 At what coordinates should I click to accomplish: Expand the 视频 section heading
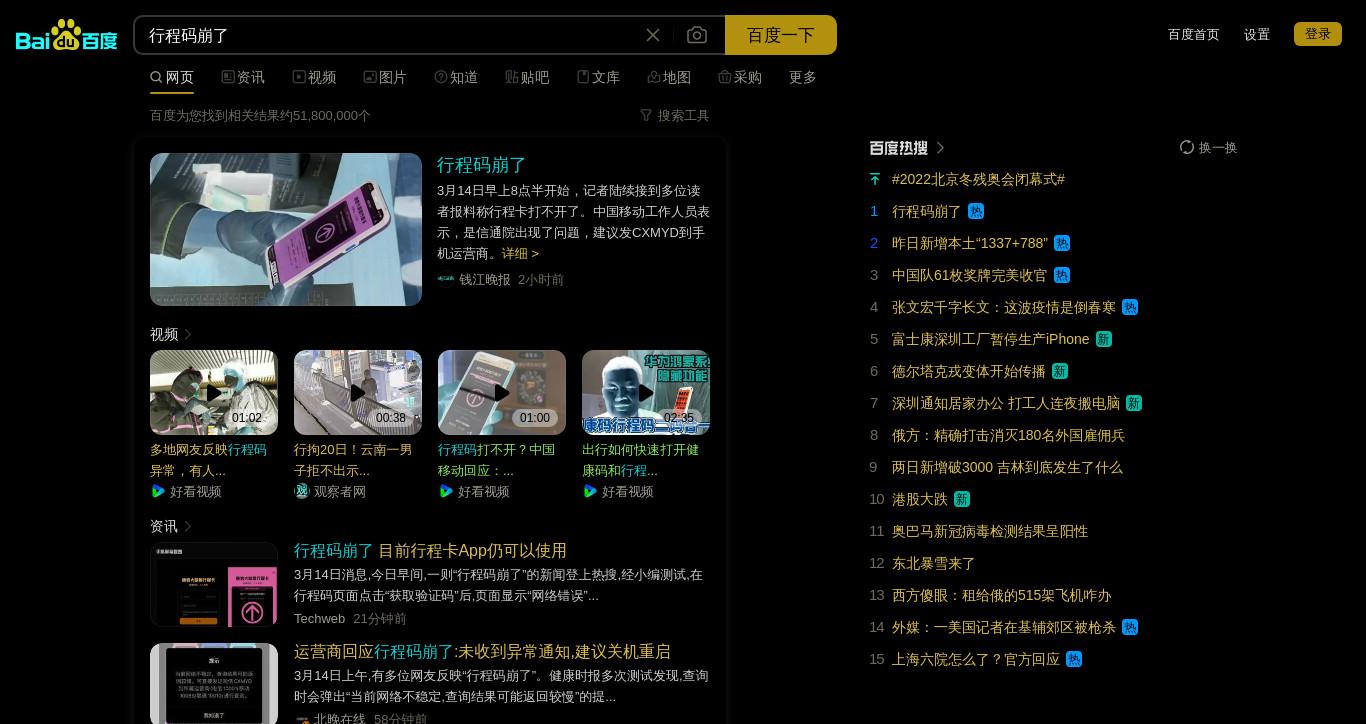point(171,334)
